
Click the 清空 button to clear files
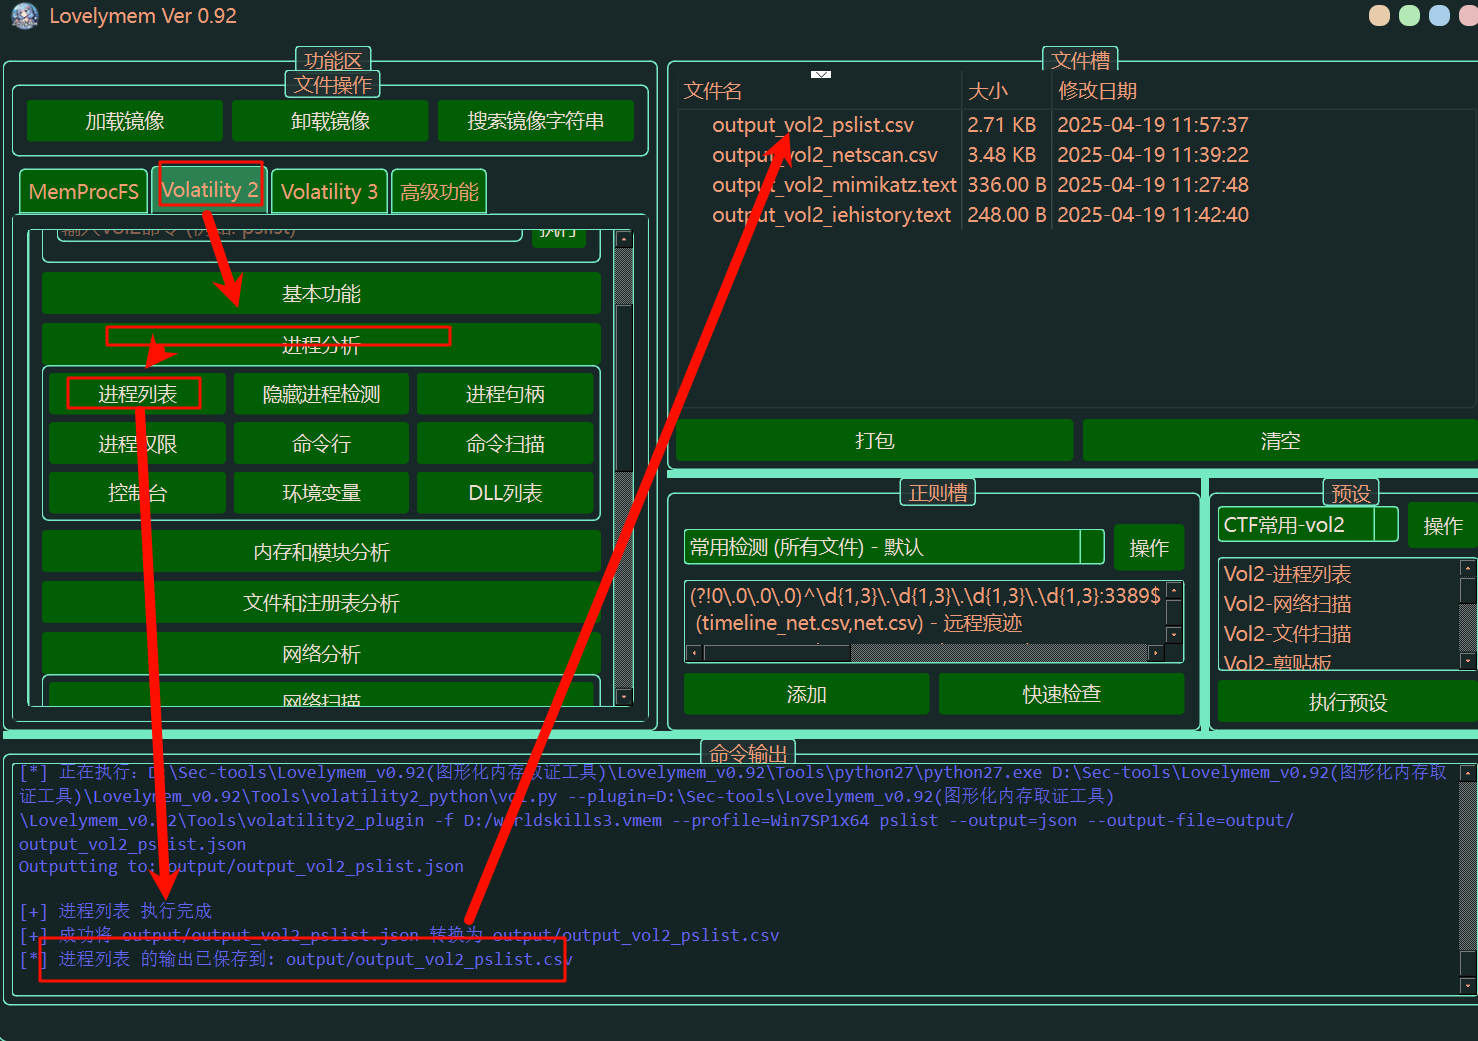pyautogui.click(x=1280, y=440)
